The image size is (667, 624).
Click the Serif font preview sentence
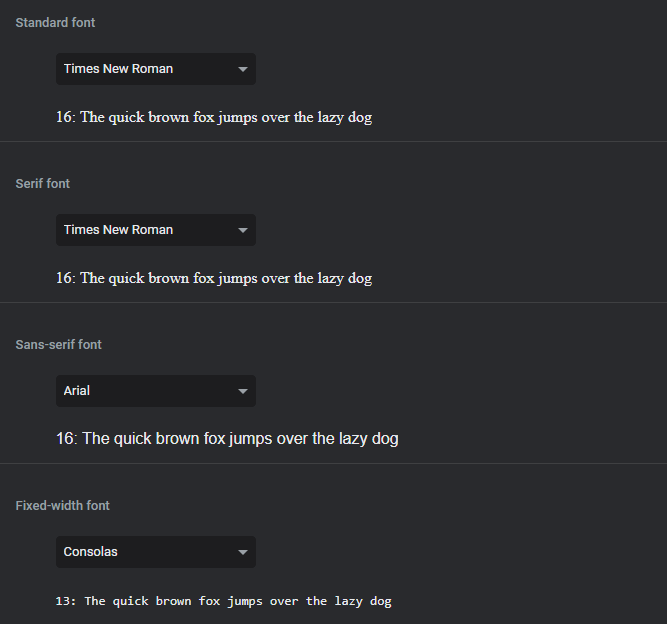pos(214,278)
